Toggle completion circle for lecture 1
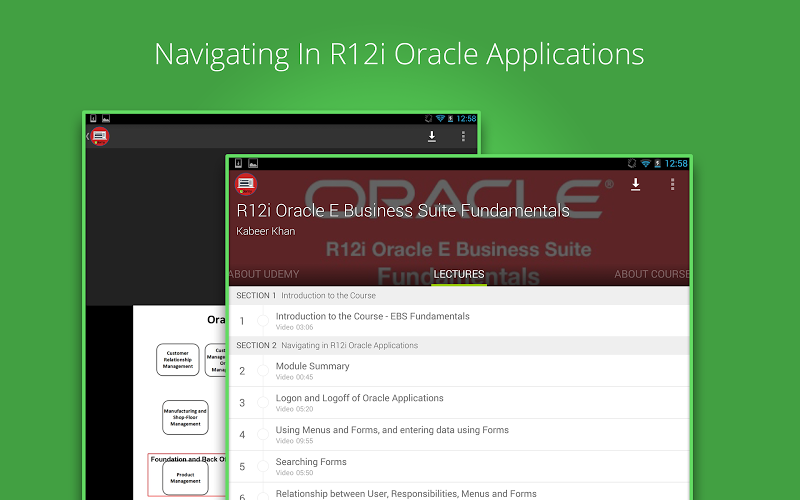This screenshot has height=500, width=800. click(263, 321)
